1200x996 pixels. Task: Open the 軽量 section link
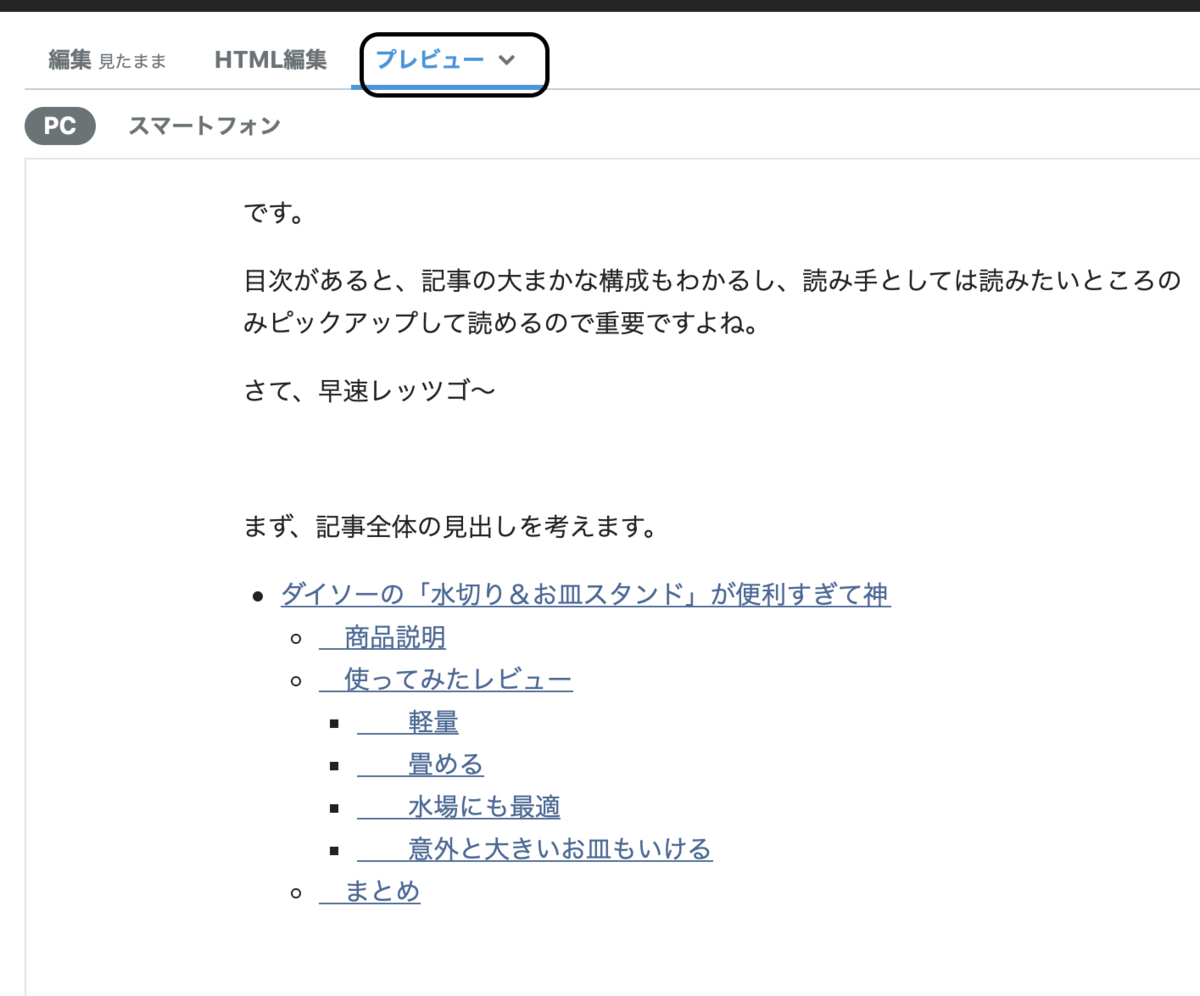click(430, 722)
